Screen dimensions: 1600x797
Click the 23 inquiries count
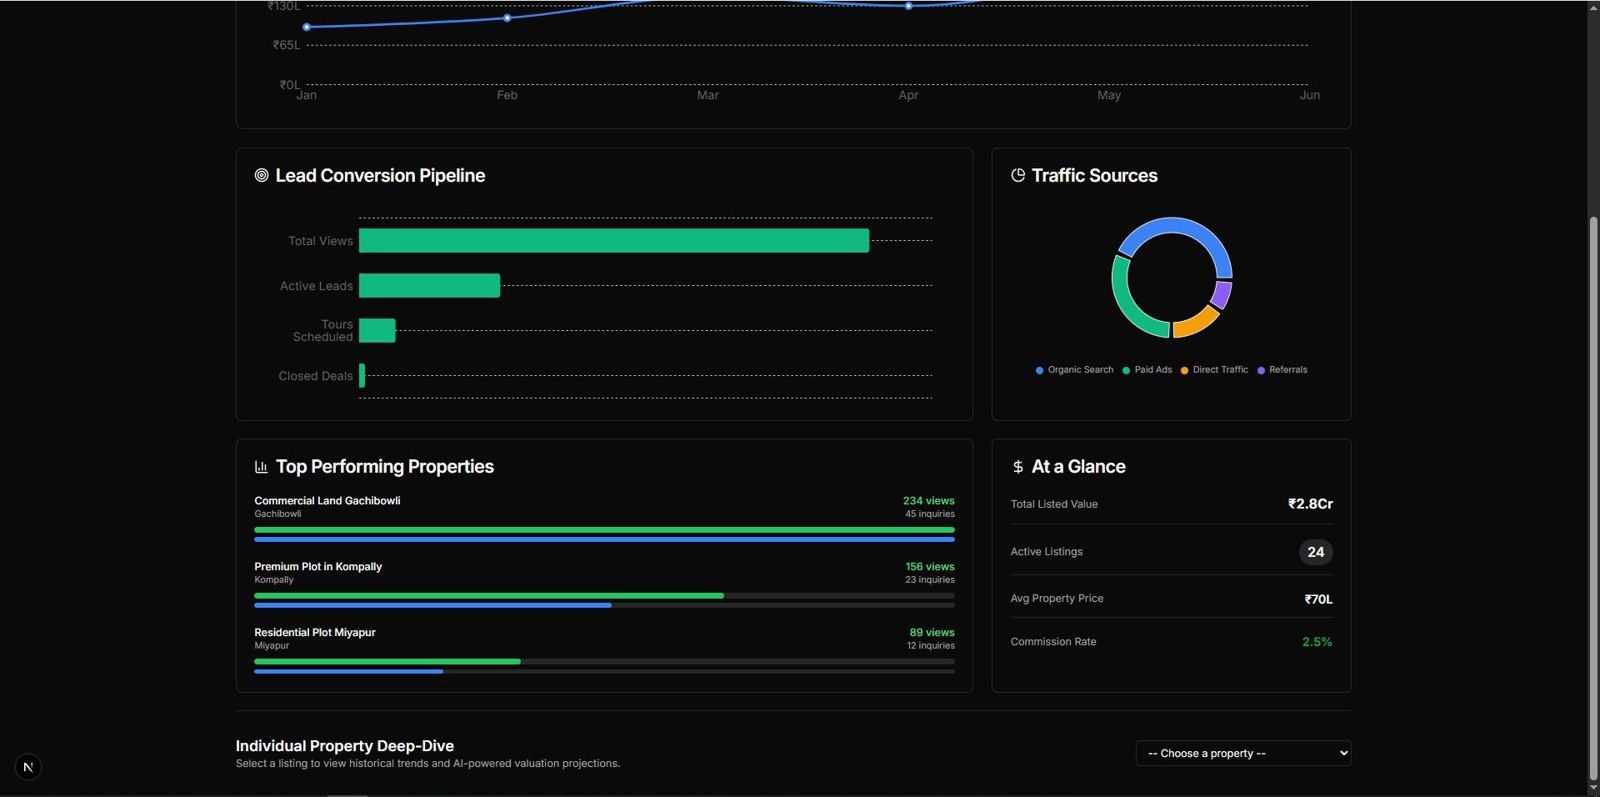(930, 580)
